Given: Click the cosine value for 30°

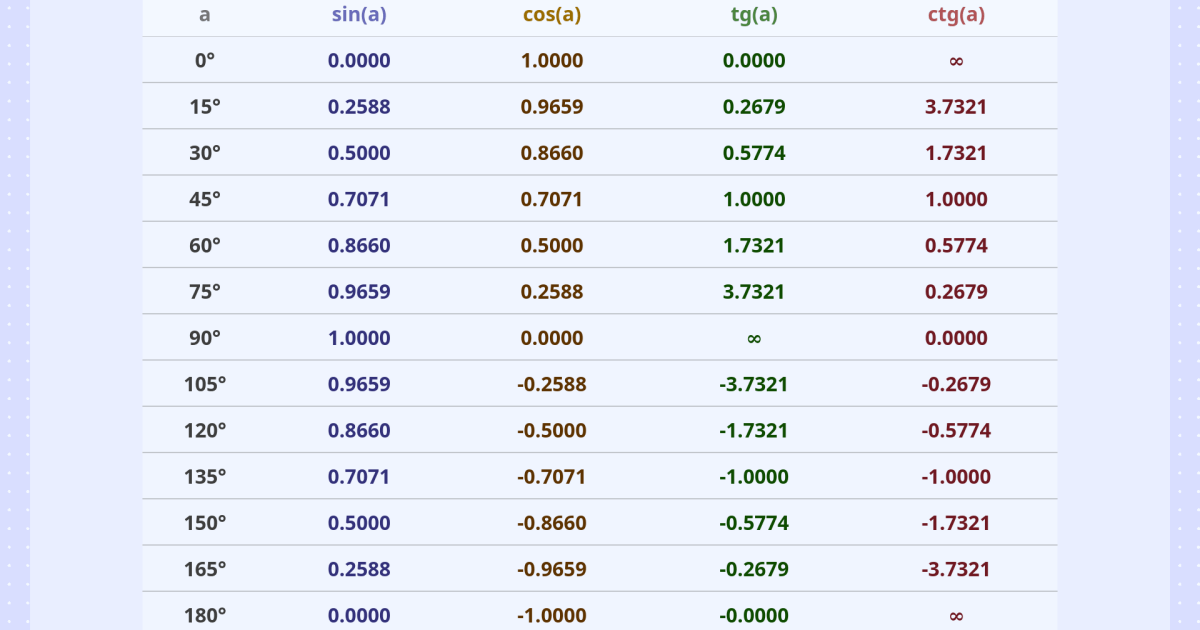Looking at the screenshot, I should [x=552, y=153].
